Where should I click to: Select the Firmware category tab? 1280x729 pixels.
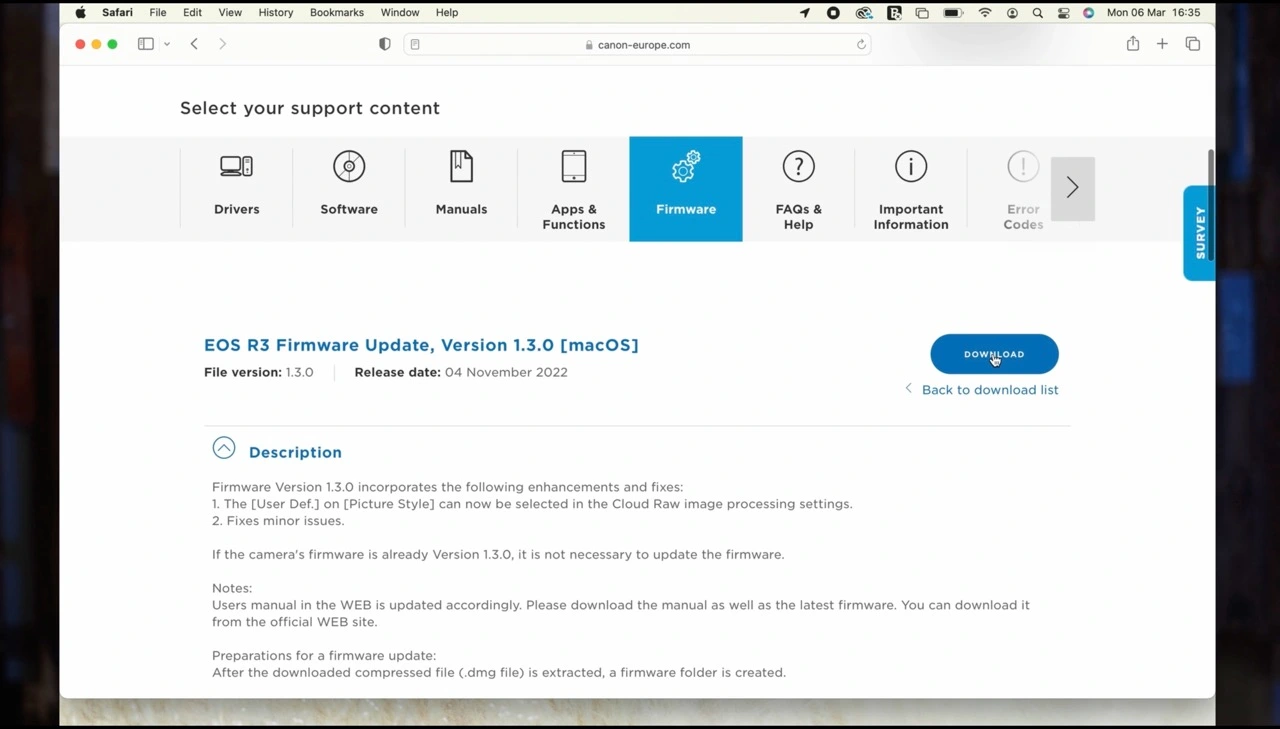coord(686,189)
